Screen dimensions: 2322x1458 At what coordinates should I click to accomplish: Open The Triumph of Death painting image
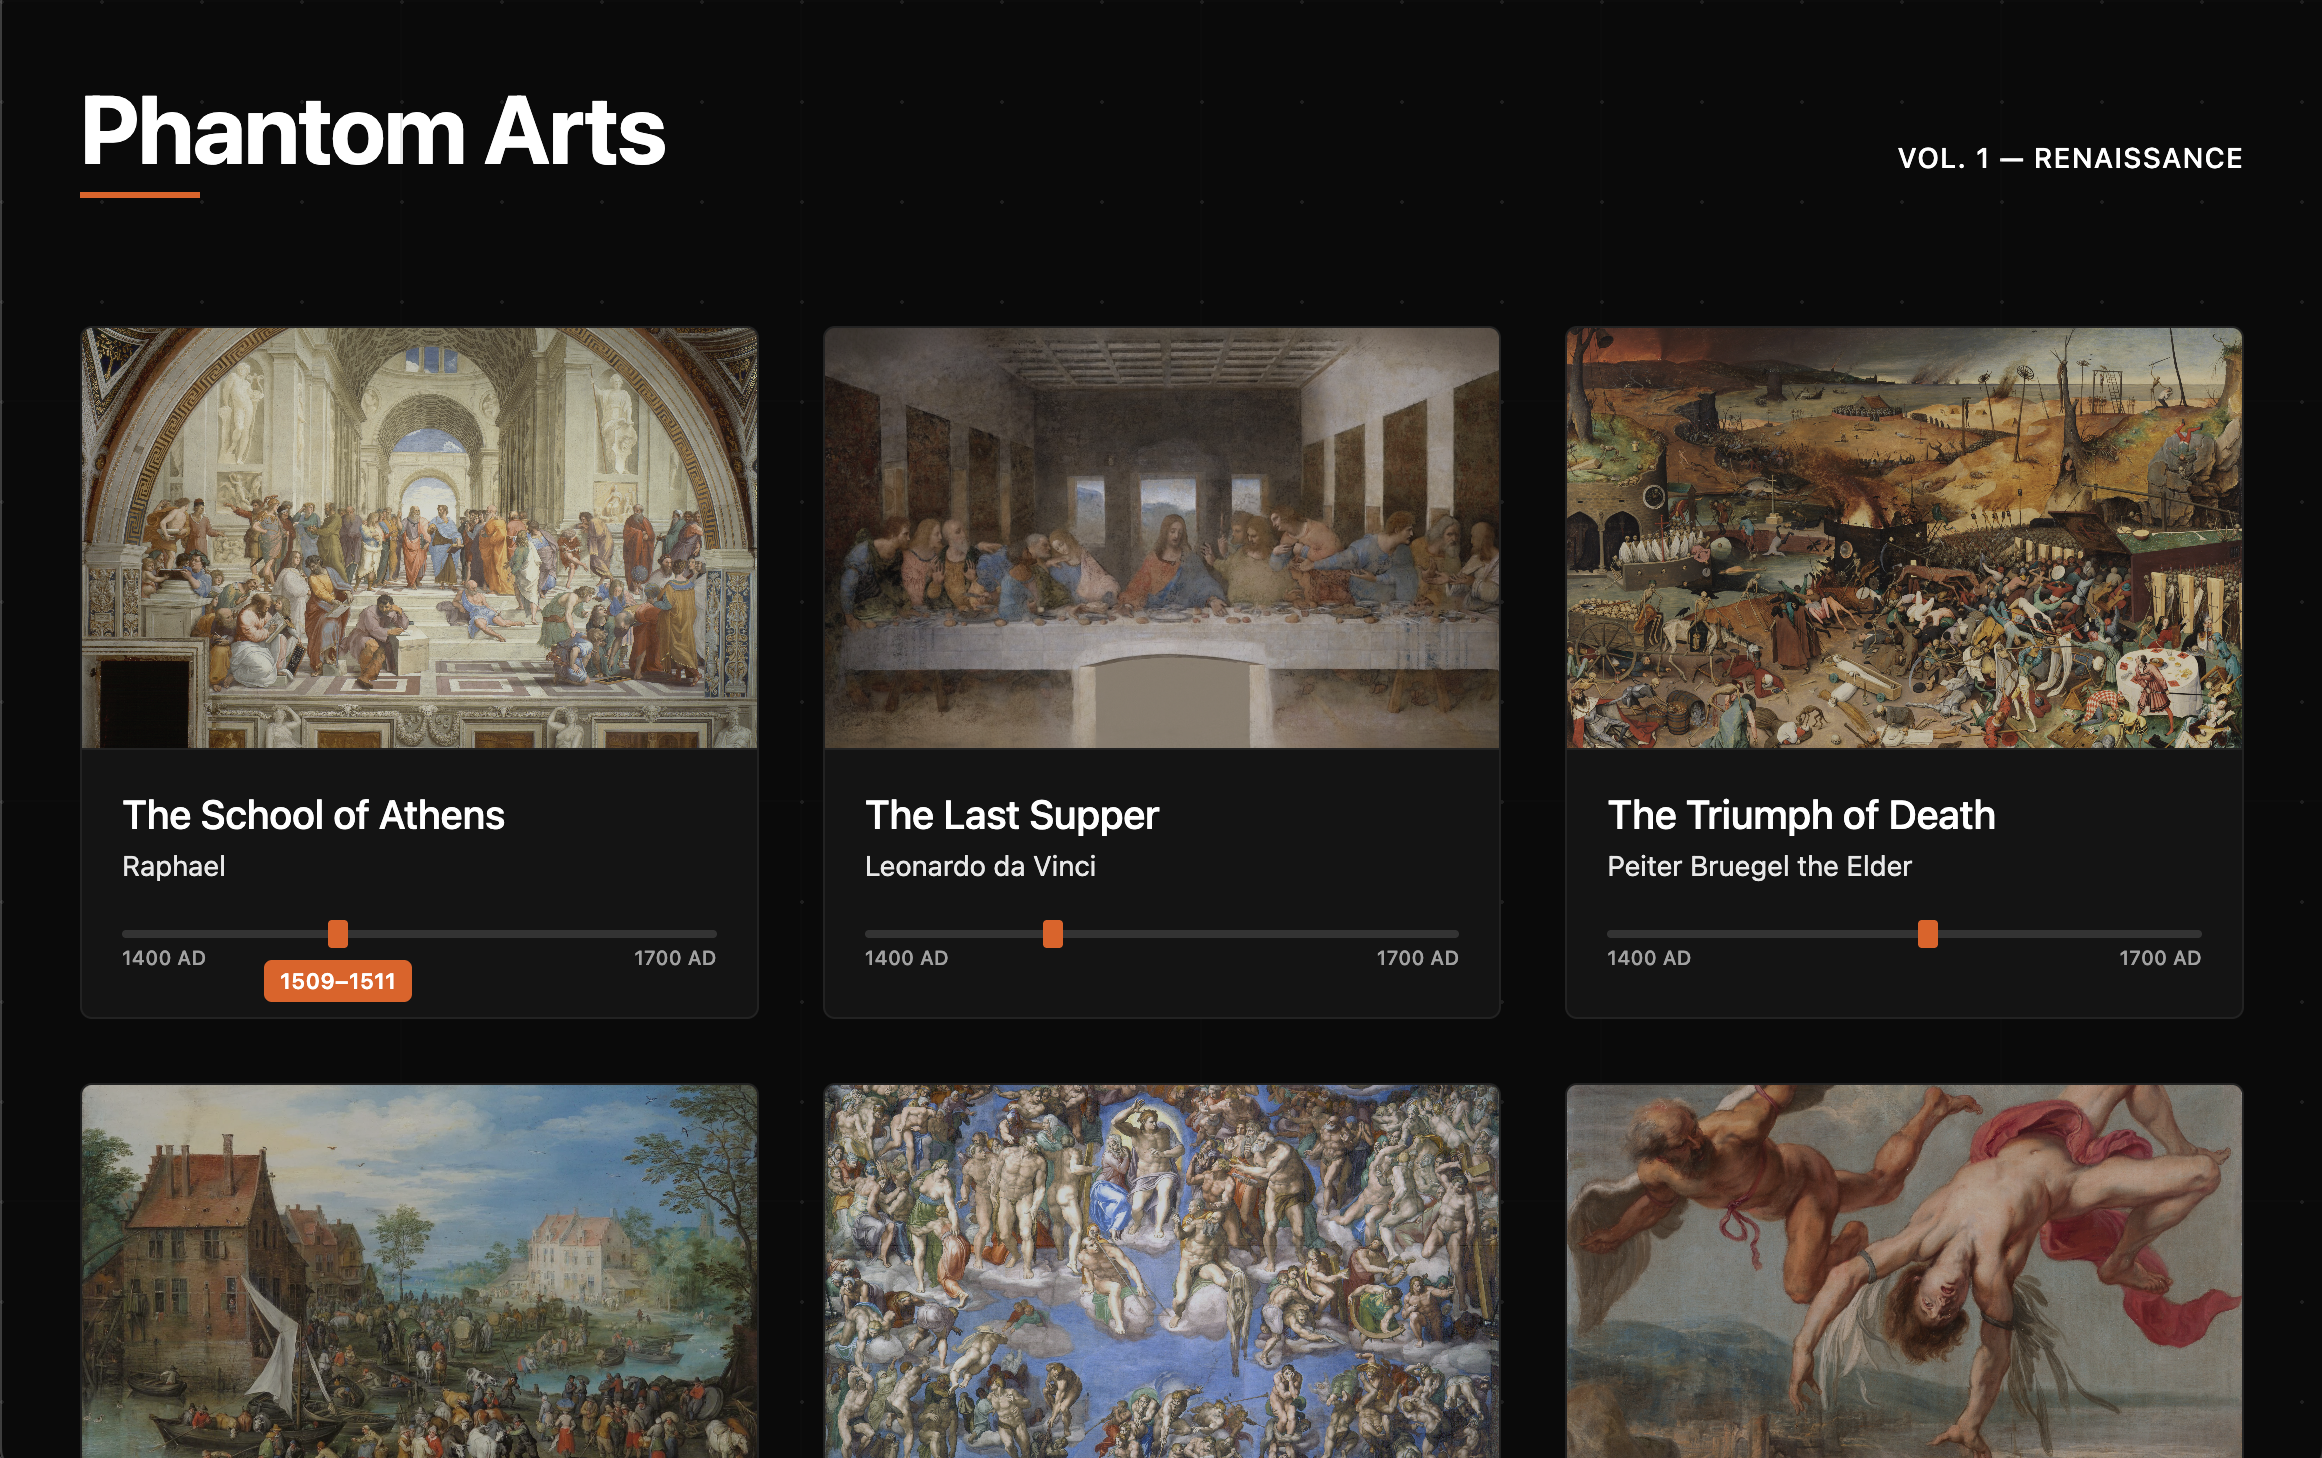1903,537
